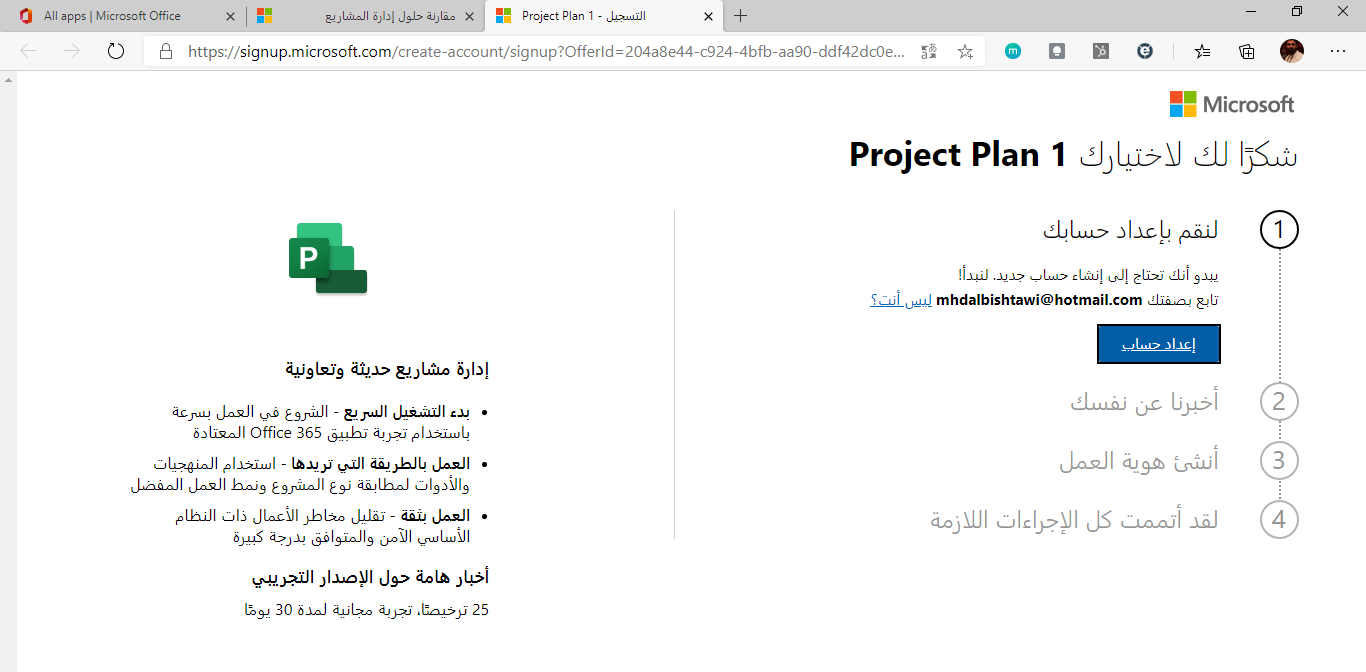The image size is (1366, 672).
Task: Click the أنشئ هوية العمل step label
Action: [1139, 461]
